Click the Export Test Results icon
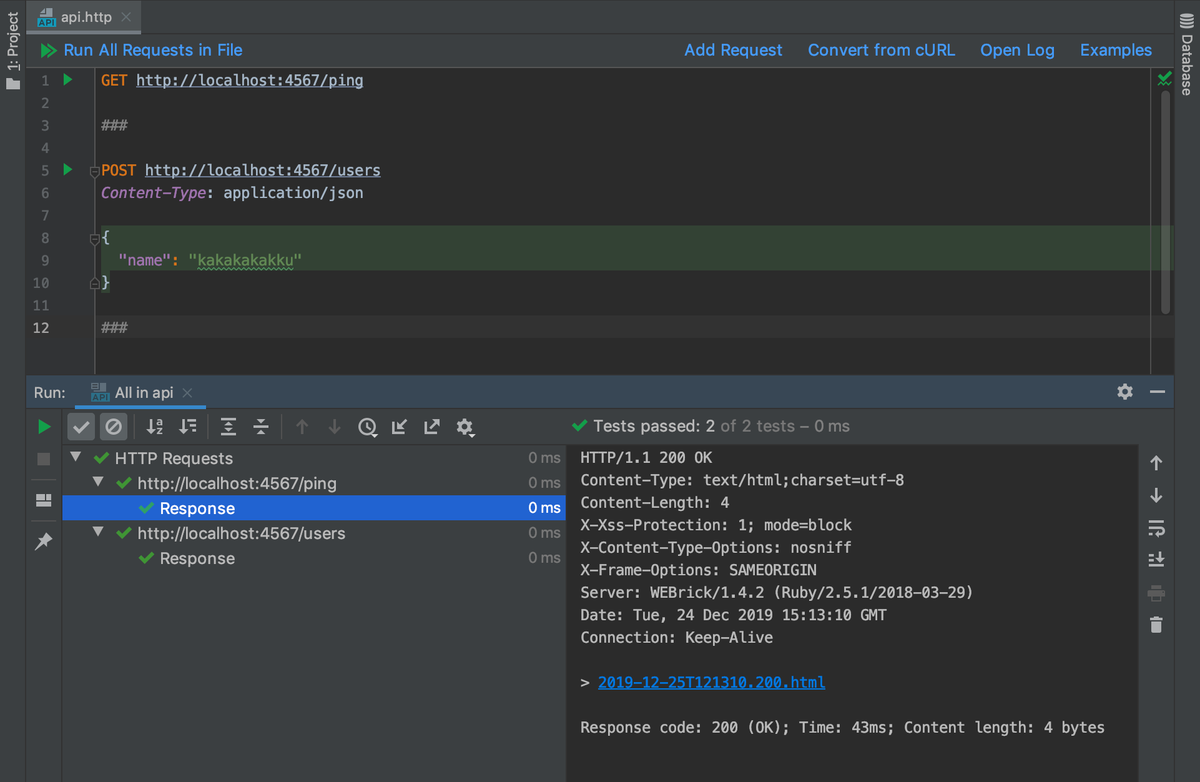 (x=431, y=427)
